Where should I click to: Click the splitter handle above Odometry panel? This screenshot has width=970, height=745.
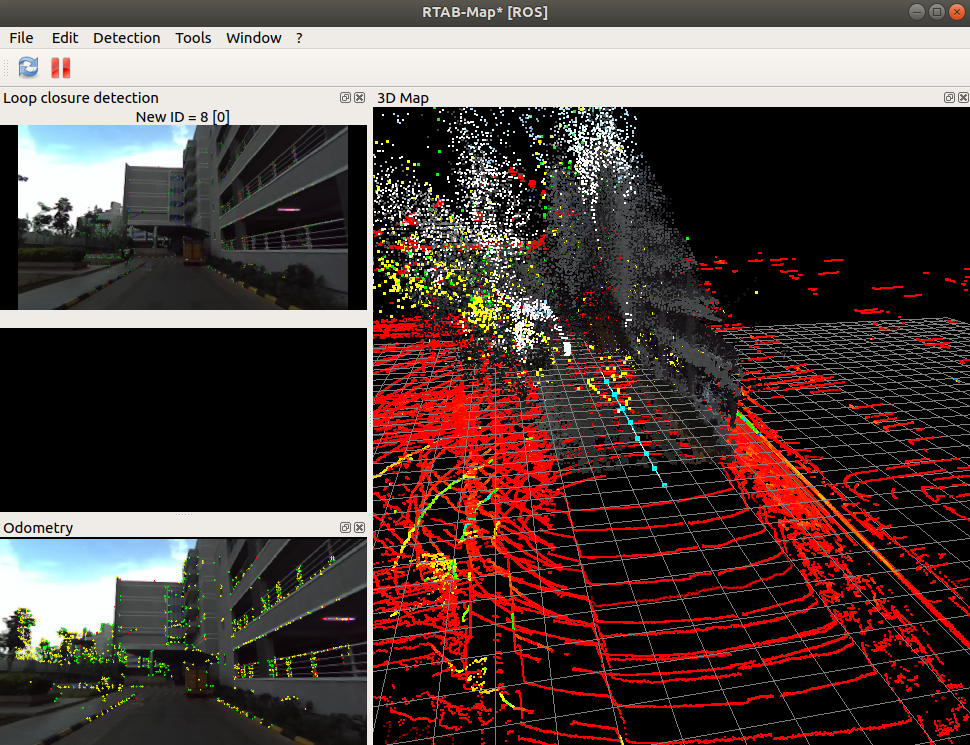(x=183, y=514)
